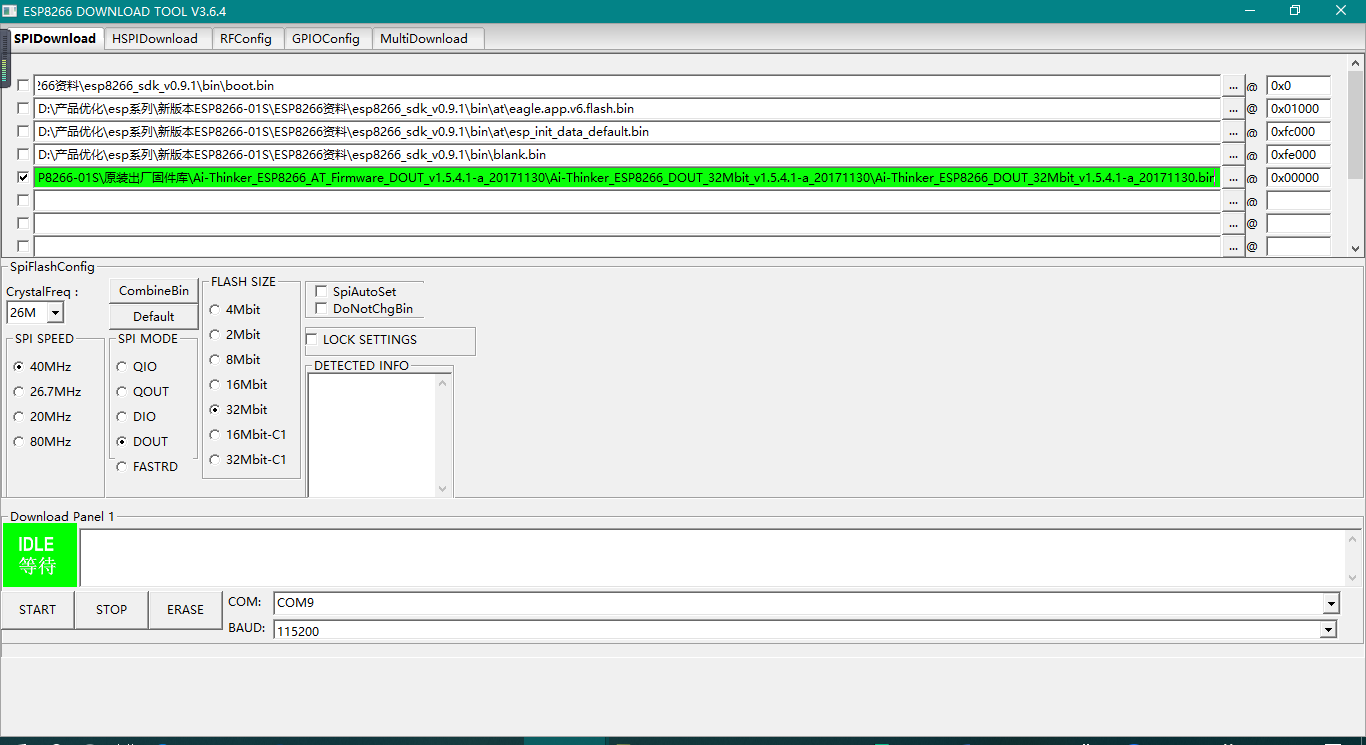
Task: Select DIO SPI mode
Action: (122, 417)
